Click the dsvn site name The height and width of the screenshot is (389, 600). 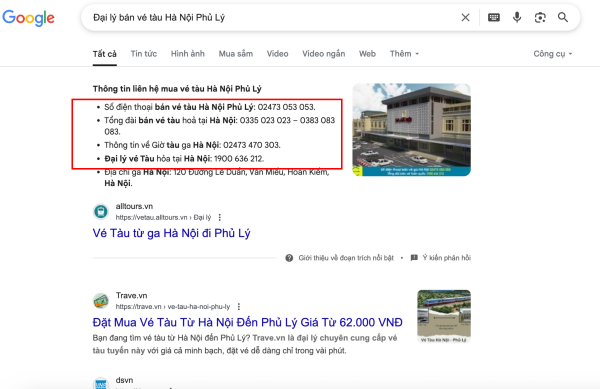click(x=124, y=380)
